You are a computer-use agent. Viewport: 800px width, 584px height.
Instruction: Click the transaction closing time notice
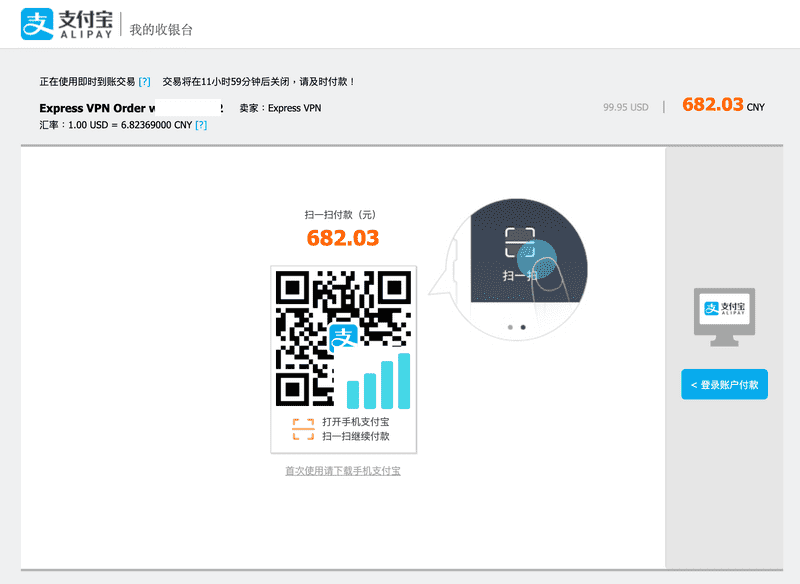point(259,82)
